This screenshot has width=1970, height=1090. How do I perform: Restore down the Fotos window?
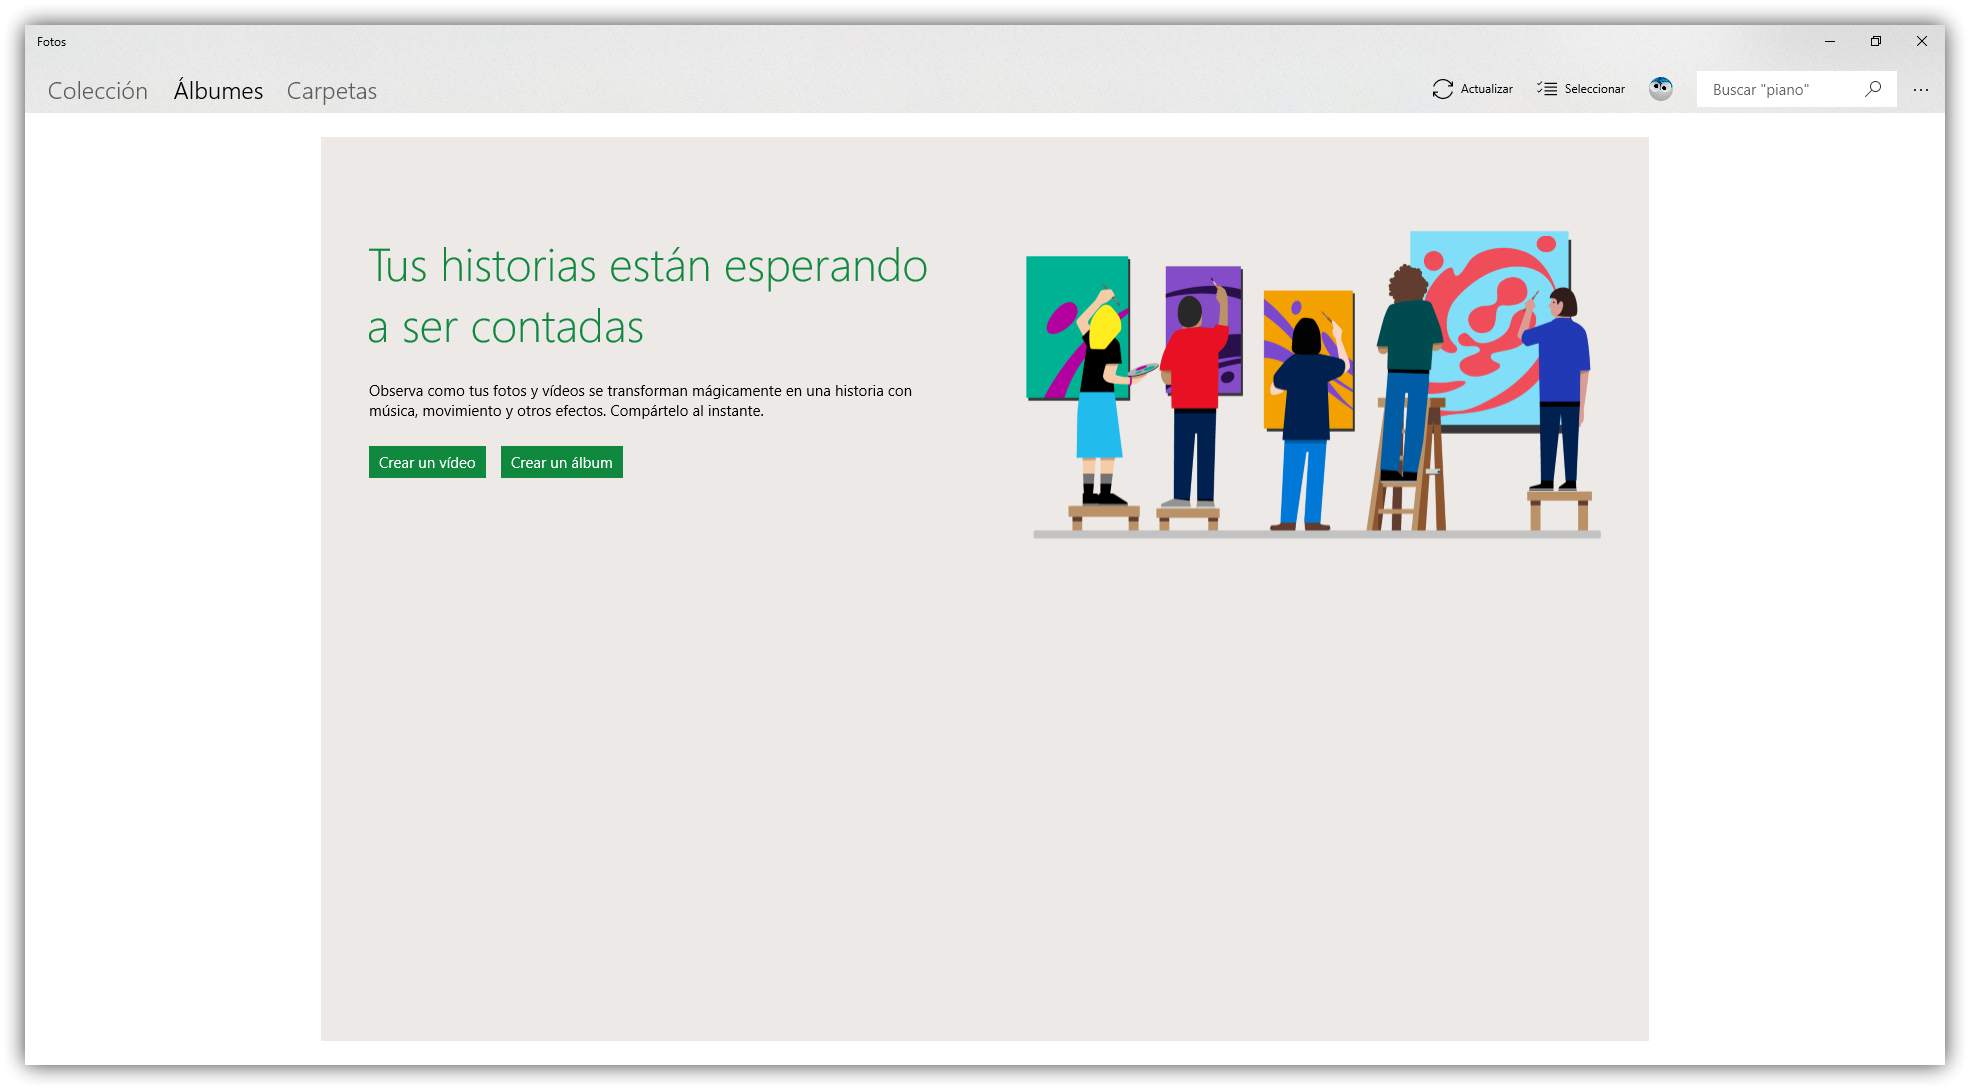click(x=1876, y=41)
